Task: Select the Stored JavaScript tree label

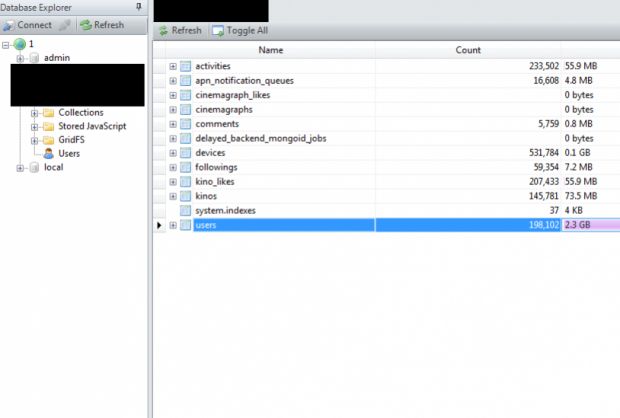Action: coord(92,126)
